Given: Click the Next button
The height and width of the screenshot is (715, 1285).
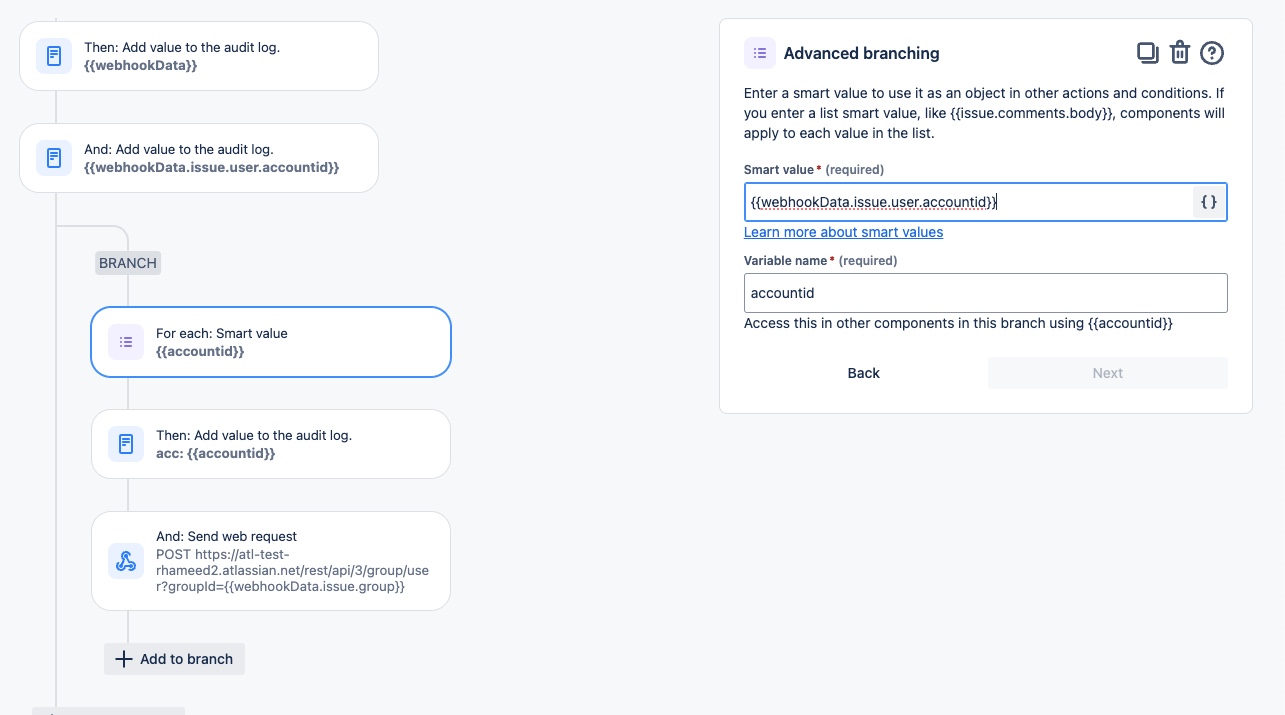Looking at the screenshot, I should (x=1107, y=373).
